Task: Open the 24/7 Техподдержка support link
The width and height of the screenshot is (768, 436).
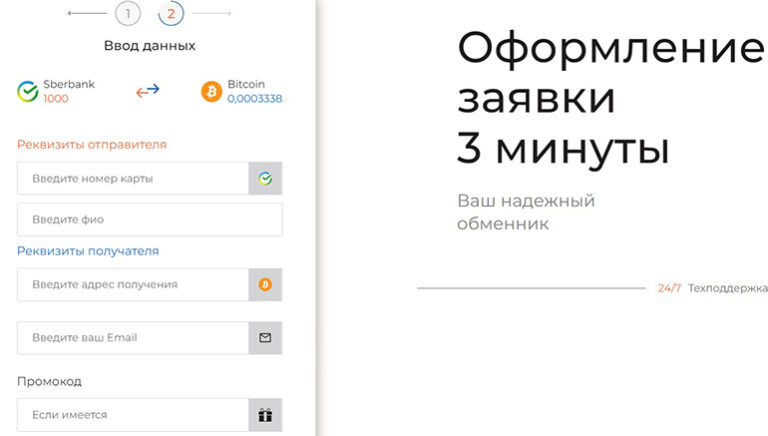Action: [x=712, y=288]
